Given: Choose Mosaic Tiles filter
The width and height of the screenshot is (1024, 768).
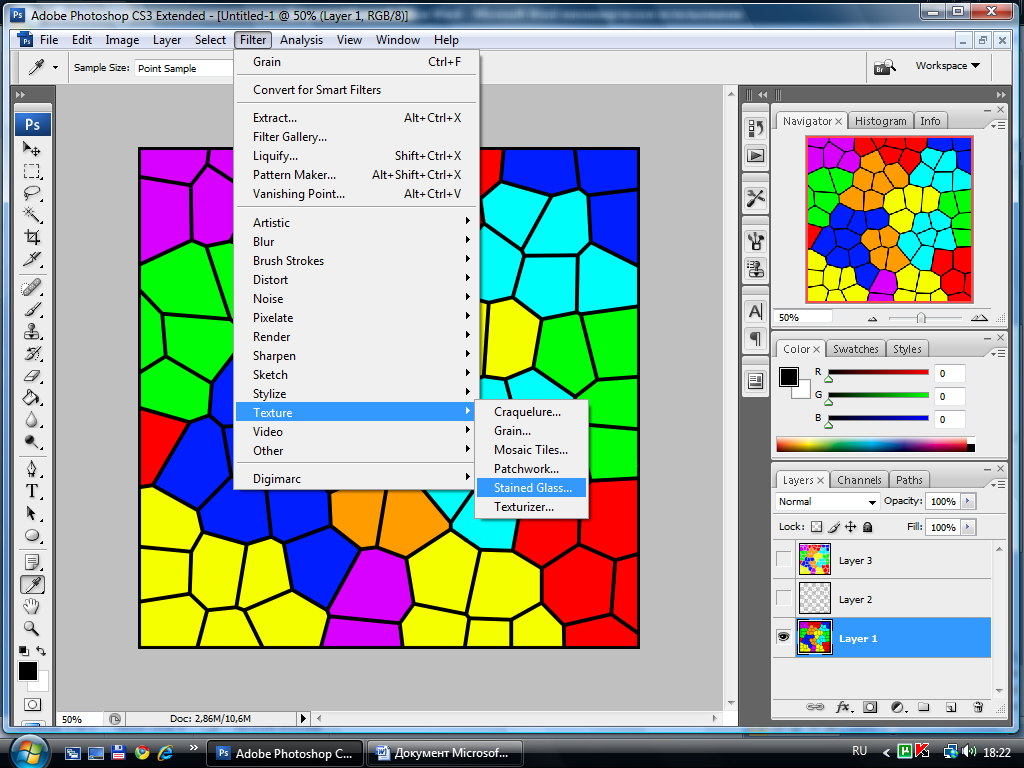Looking at the screenshot, I should (532, 450).
